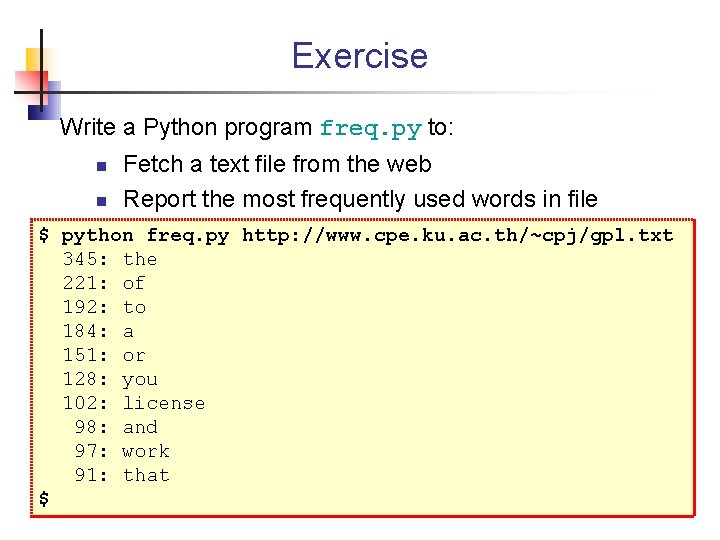Click the blue decorative square in the corner
This screenshot has height=540, width=720.
click(x=50, y=96)
